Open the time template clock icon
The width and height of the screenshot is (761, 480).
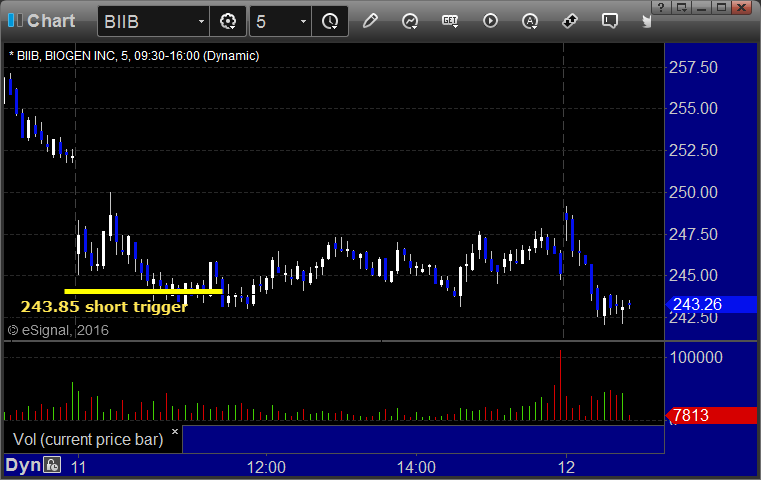pos(330,21)
